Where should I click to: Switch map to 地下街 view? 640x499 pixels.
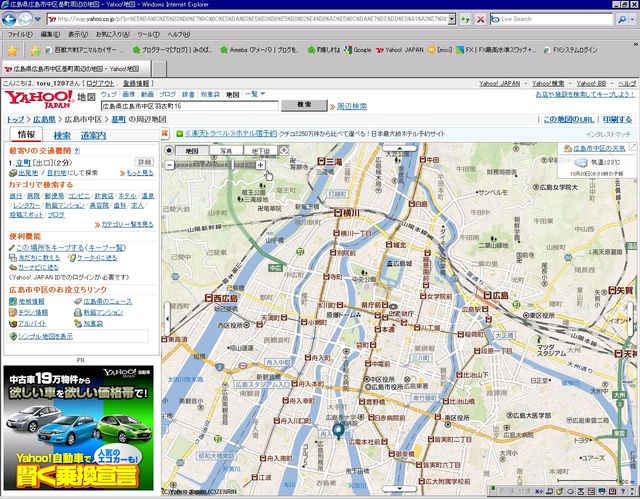tap(260, 151)
